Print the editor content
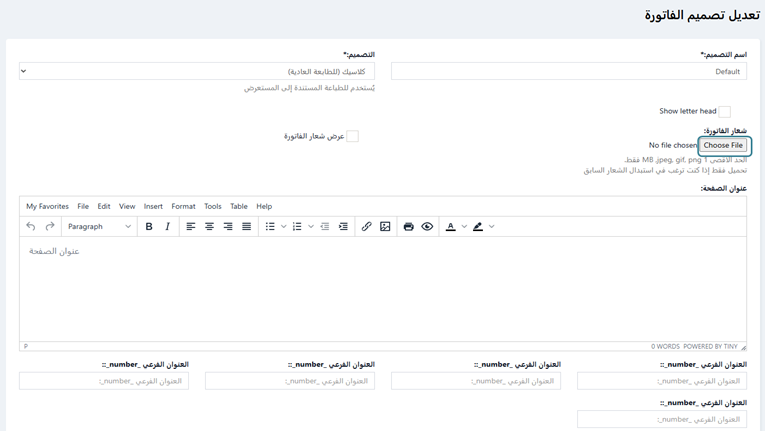 [408, 227]
